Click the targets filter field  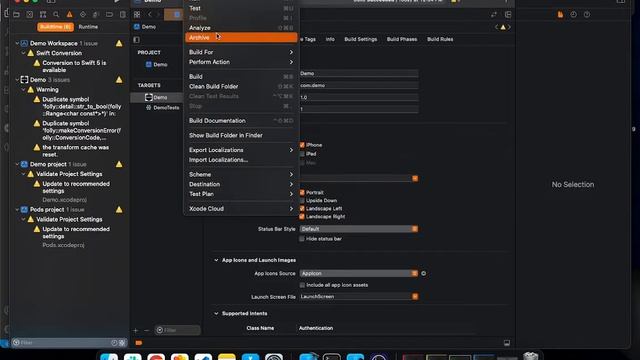(178, 330)
